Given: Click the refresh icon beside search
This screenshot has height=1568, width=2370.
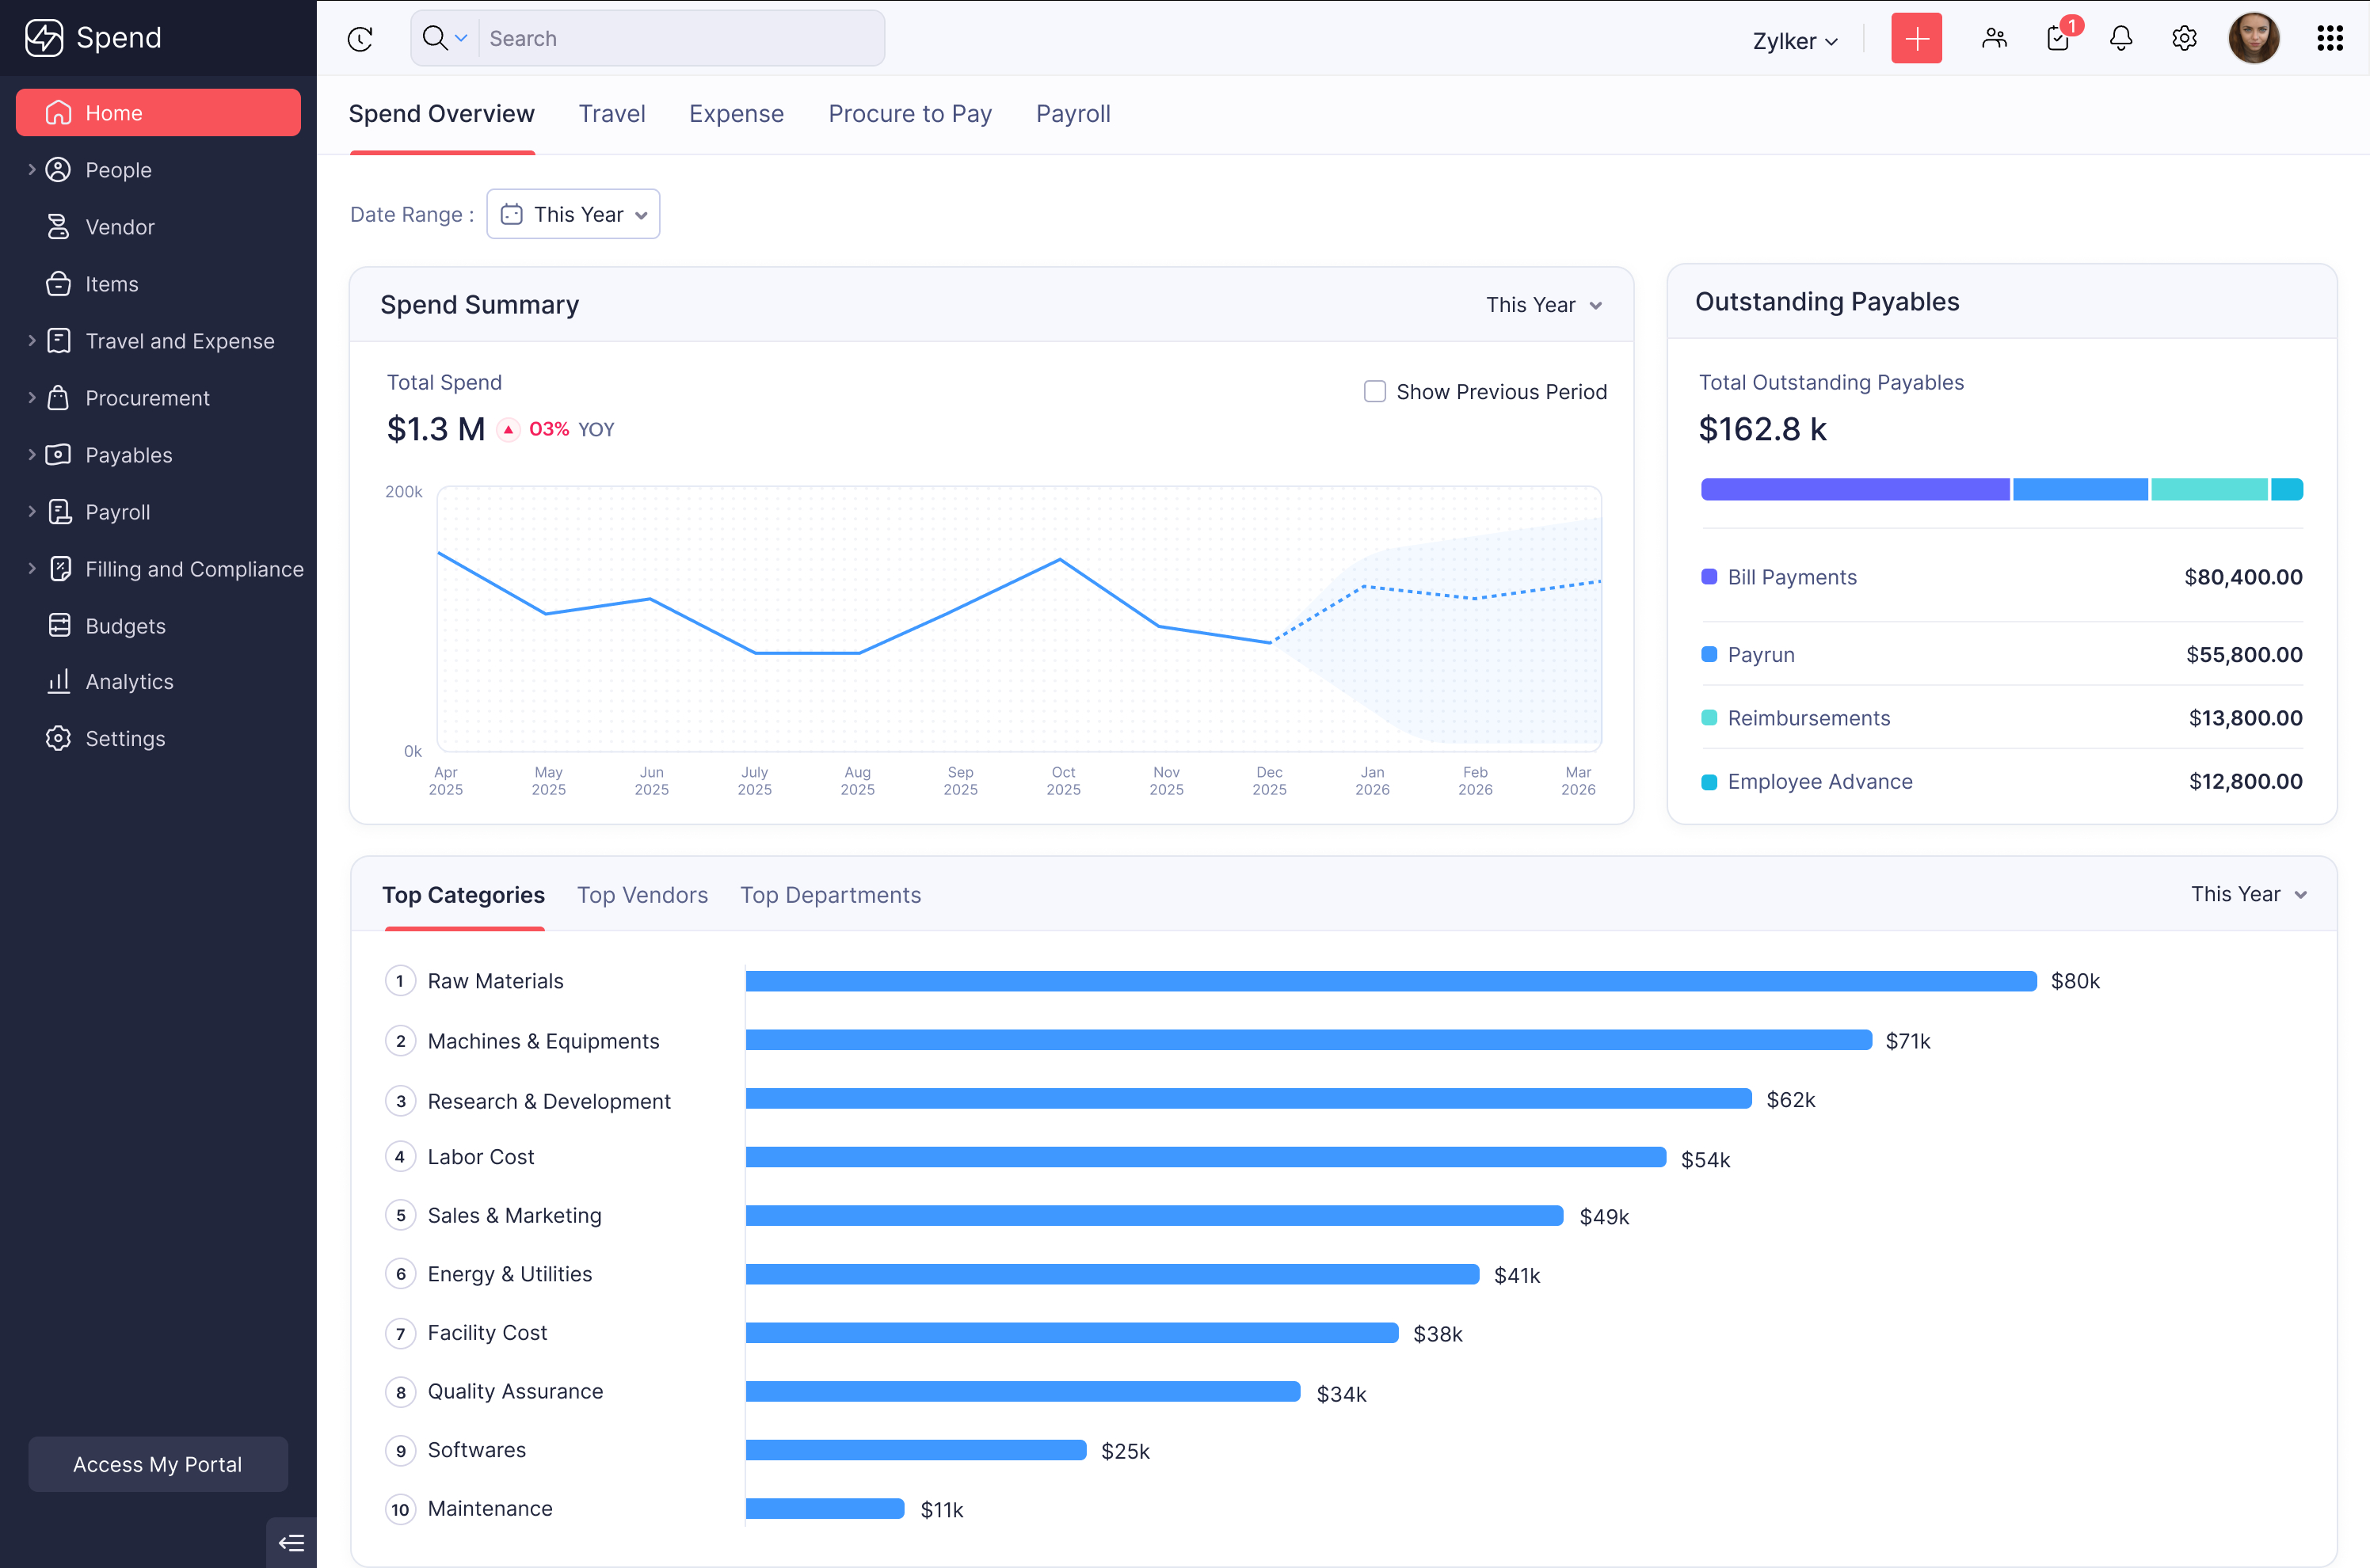Looking at the screenshot, I should click(x=360, y=39).
